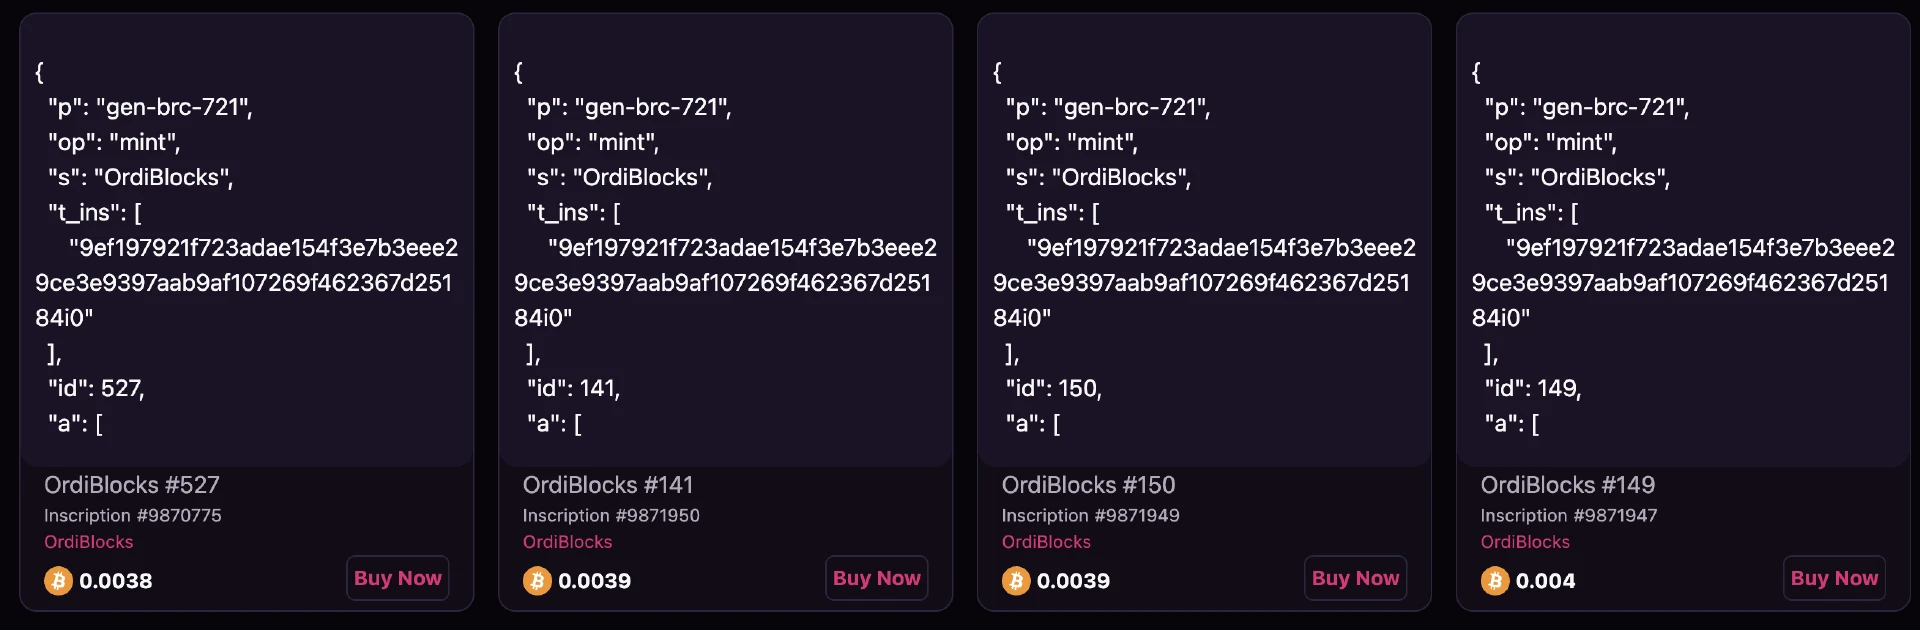Click Bitcoin icon on OrdiBlocks #141 card
1920x630 pixels.
coord(537,581)
